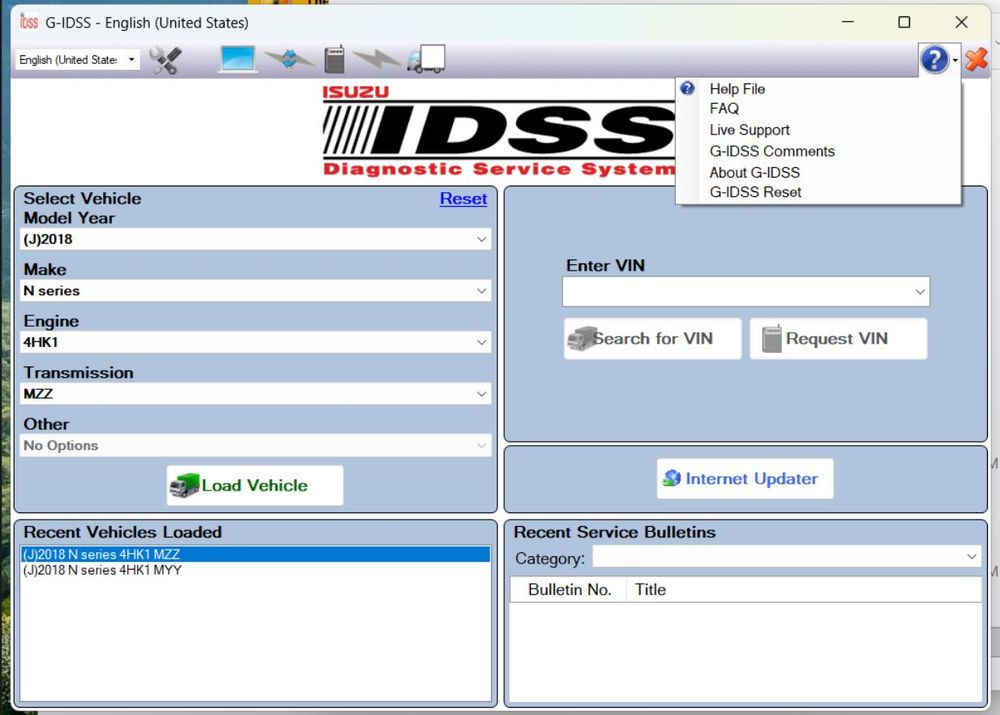Viewport: 1000px width, 715px height.
Task: Close the G-IDSS window
Action: click(x=961, y=22)
